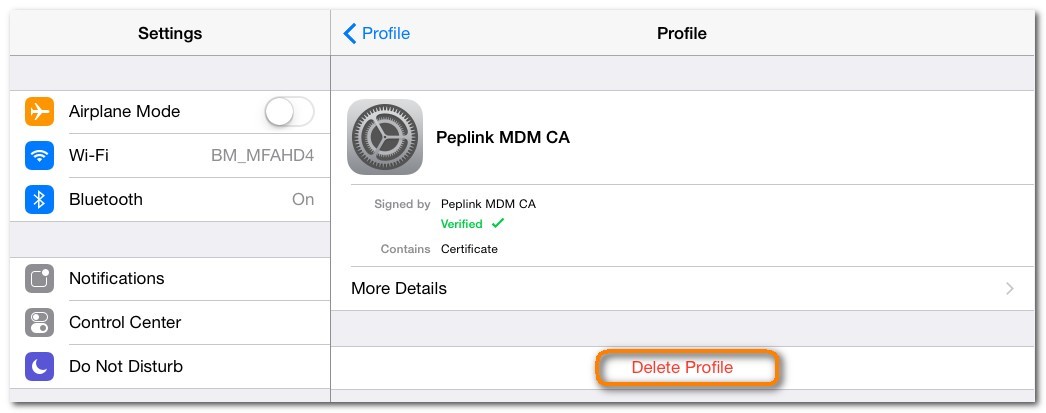1046x413 pixels.
Task: Go back via the Profile link
Action: click(385, 33)
